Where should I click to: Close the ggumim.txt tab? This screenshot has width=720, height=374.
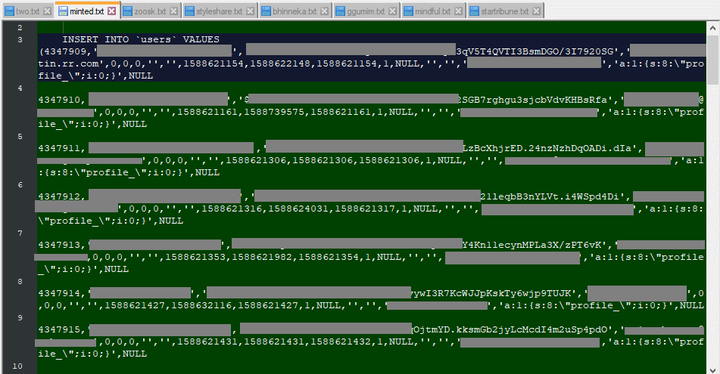tap(393, 11)
